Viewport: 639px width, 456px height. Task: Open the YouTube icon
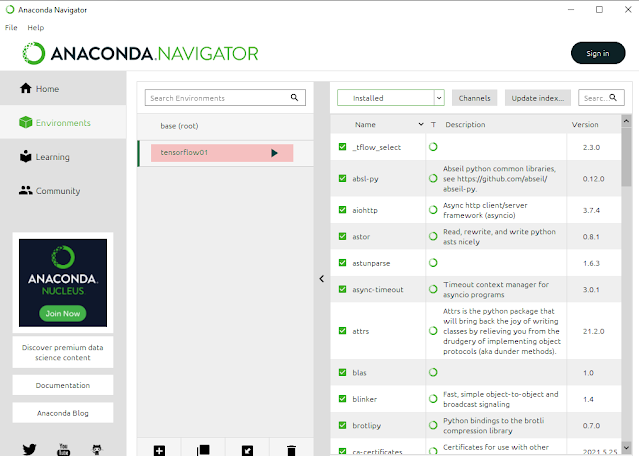(63, 449)
